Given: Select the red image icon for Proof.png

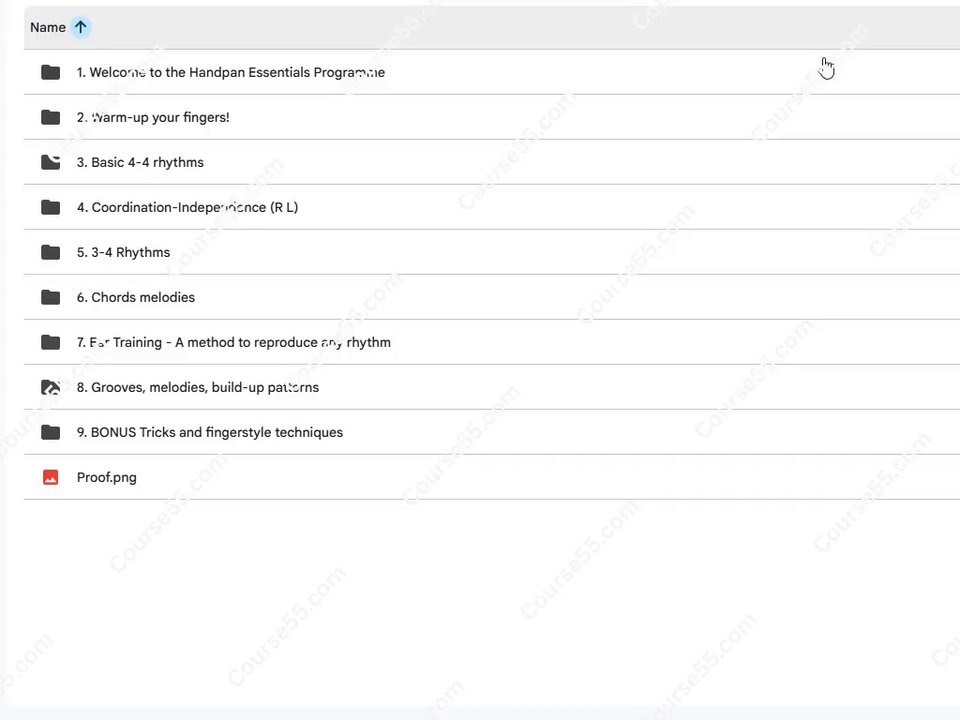Looking at the screenshot, I should [x=51, y=477].
